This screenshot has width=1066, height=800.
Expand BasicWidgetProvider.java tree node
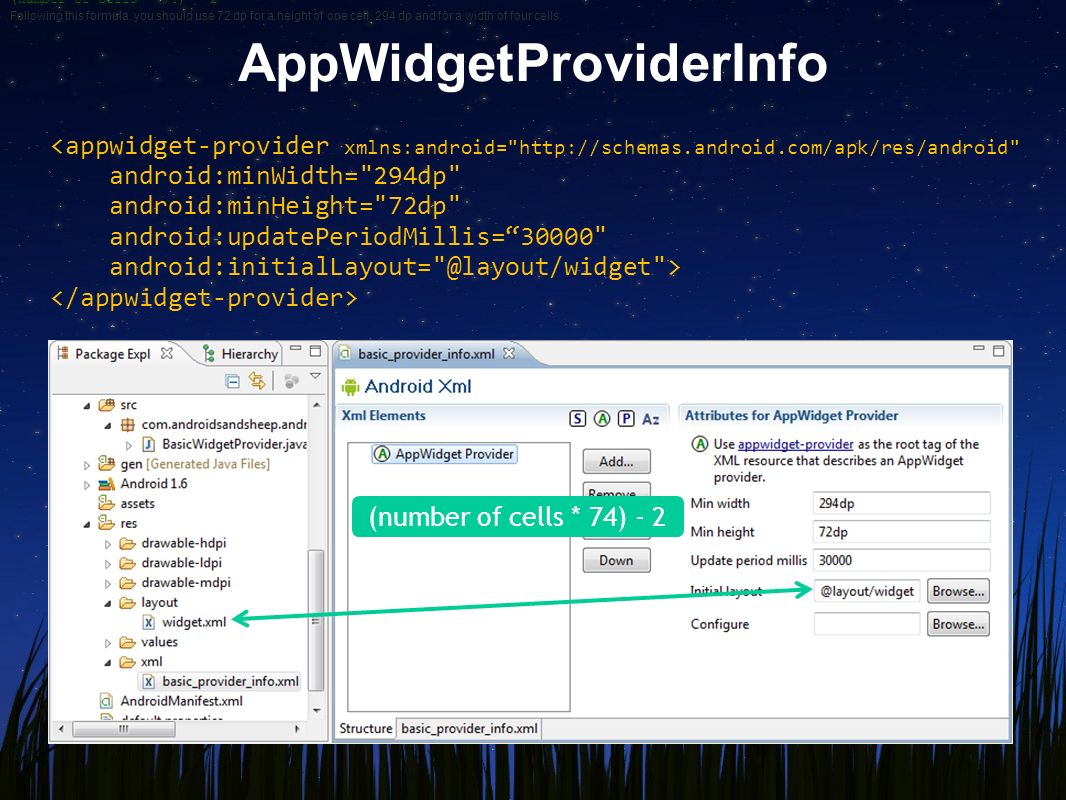click(128, 445)
